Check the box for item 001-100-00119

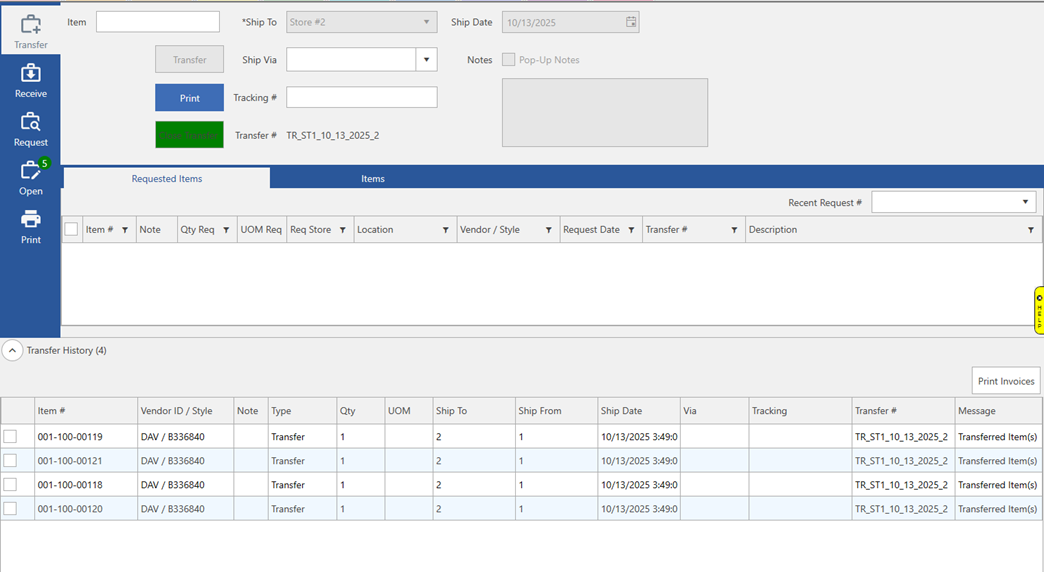(x=10, y=437)
